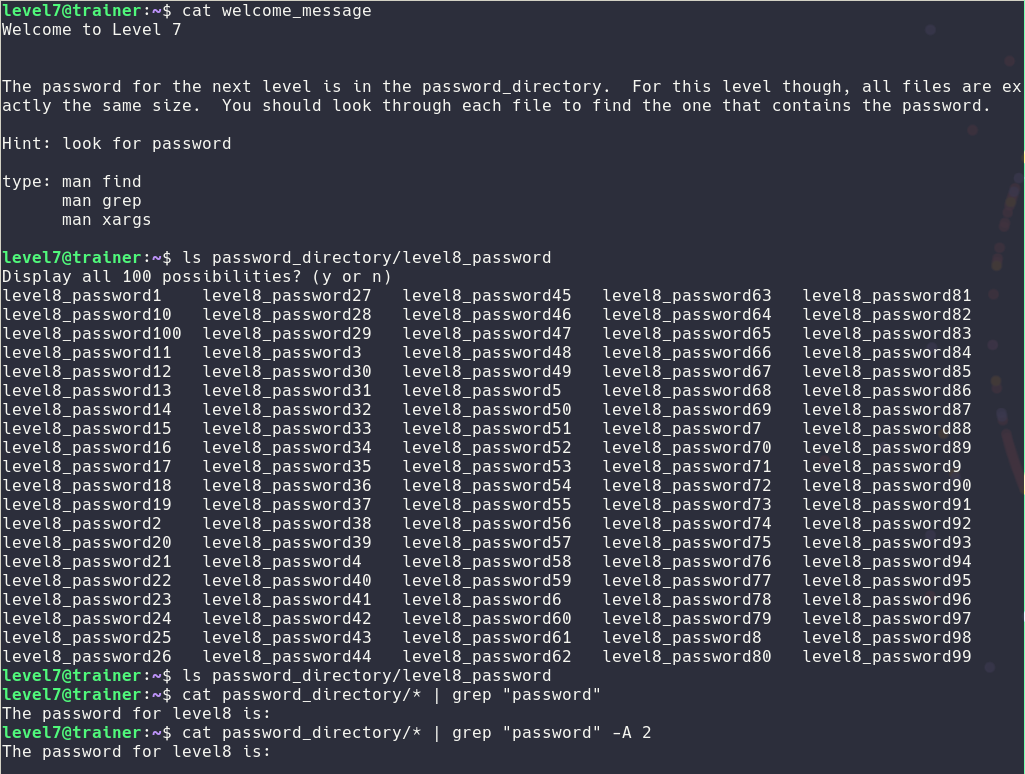The image size is (1025, 774).
Task: Click the level8_password26 file name
Action: pos(87,657)
